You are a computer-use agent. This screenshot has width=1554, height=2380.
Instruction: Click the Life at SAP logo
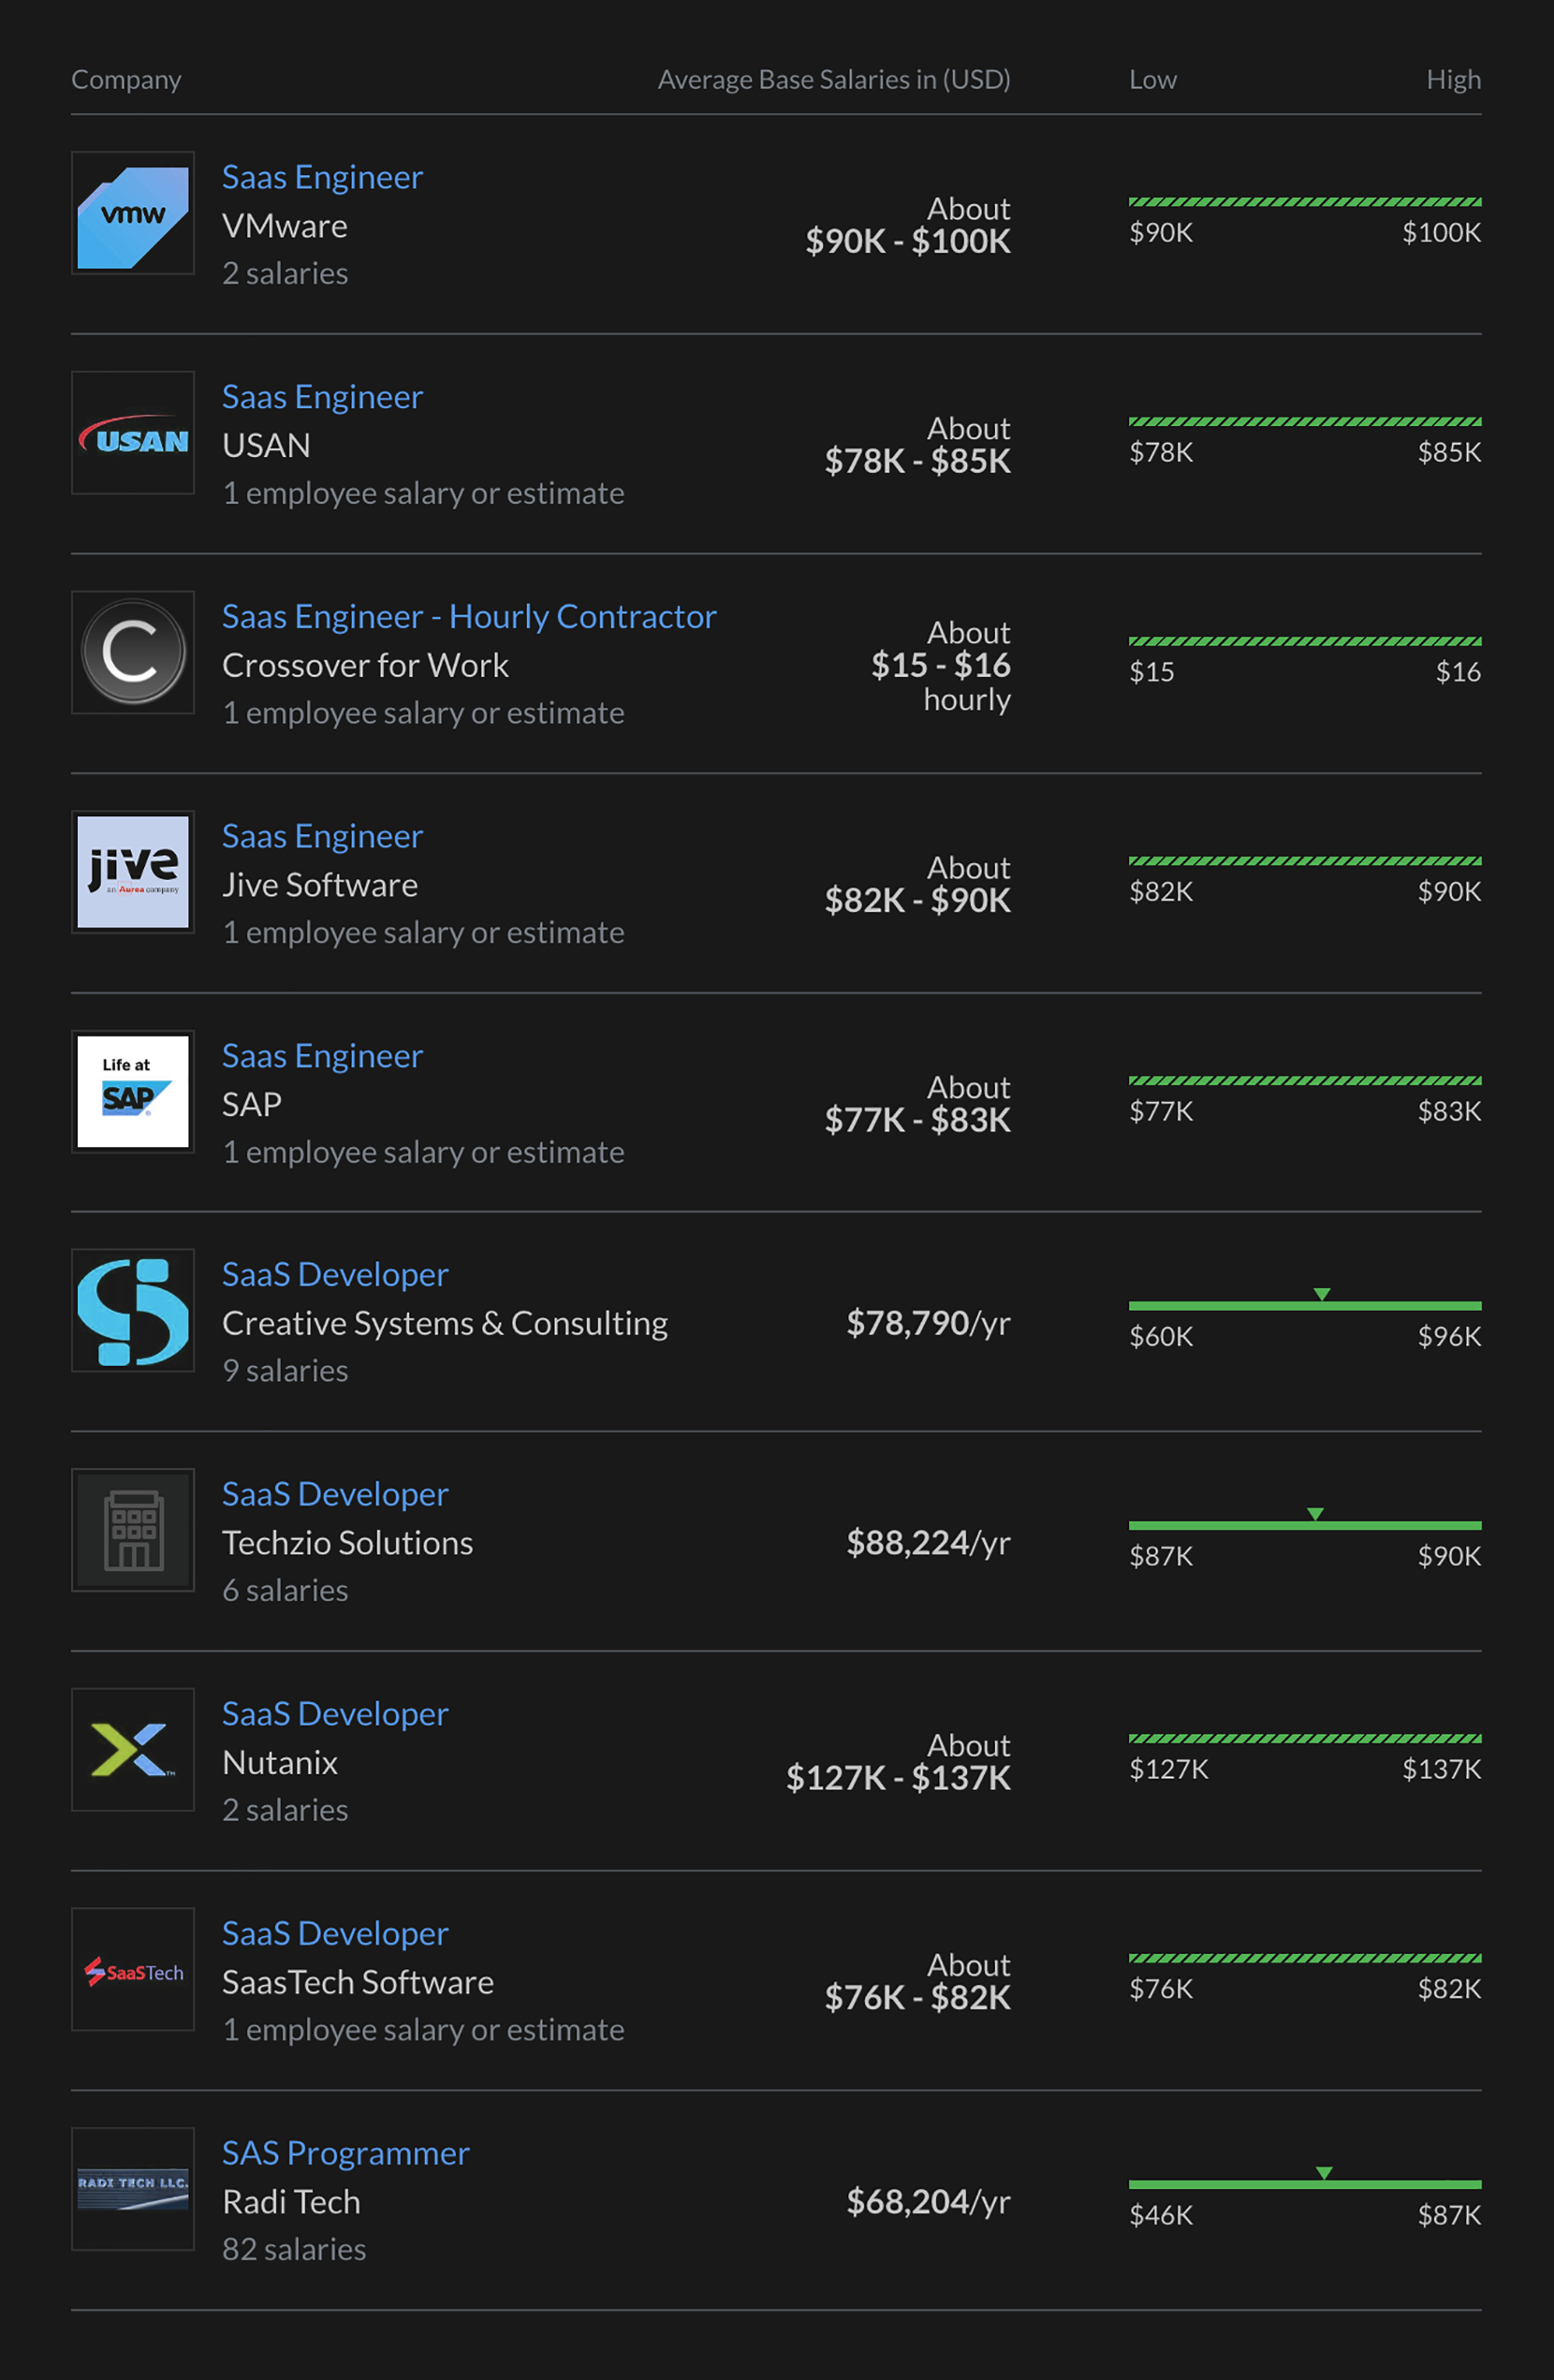(x=133, y=1092)
